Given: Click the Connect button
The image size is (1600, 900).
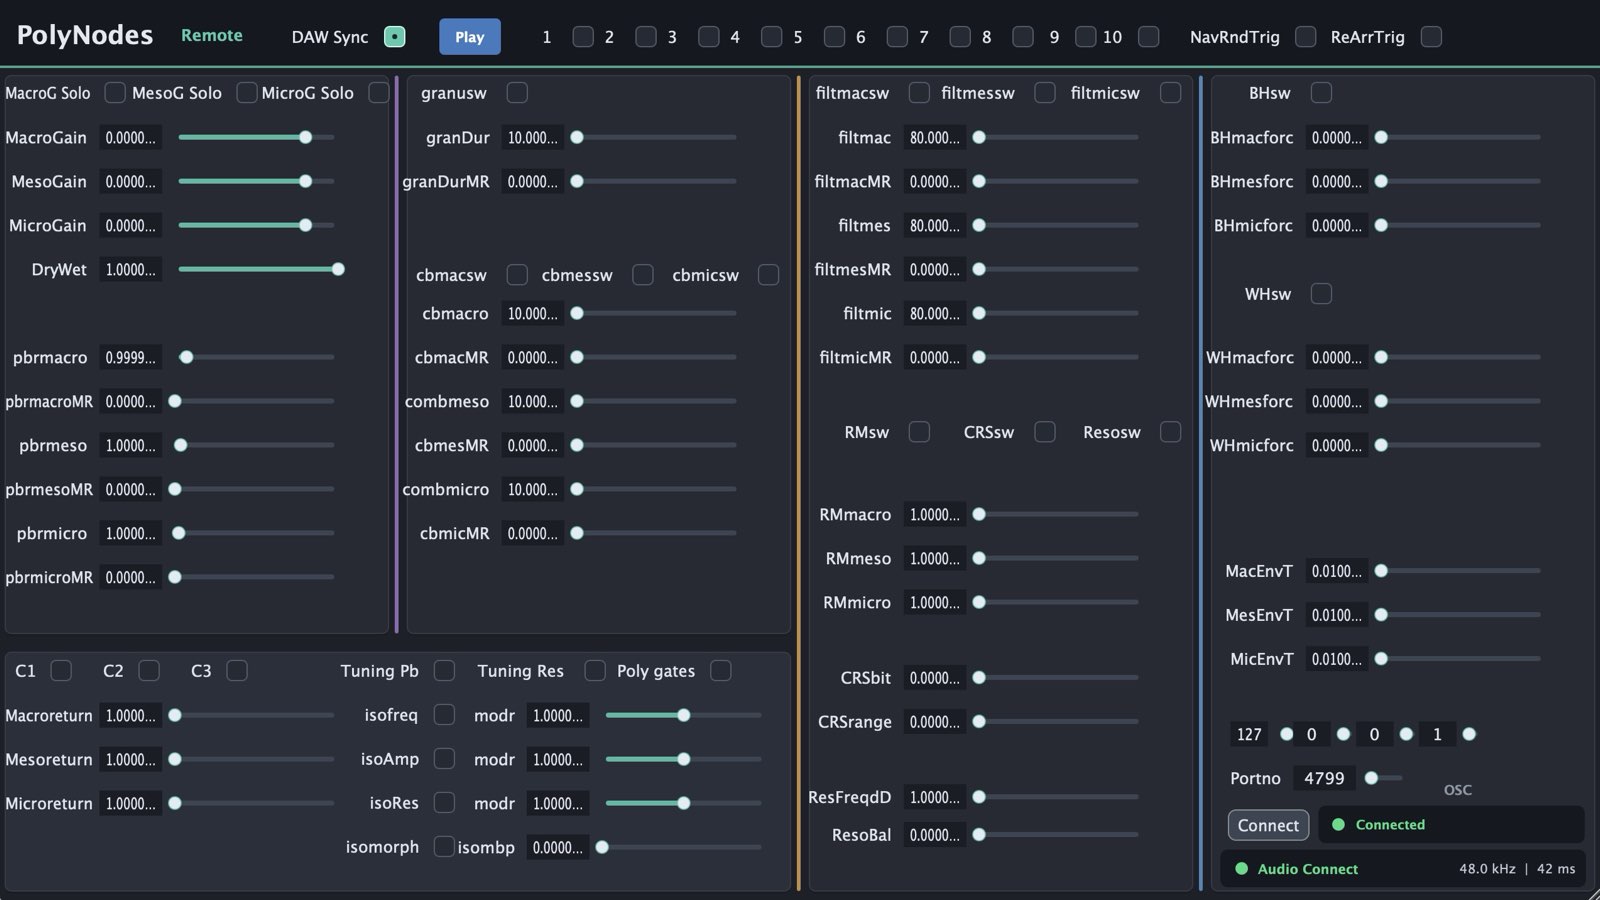Looking at the screenshot, I should [x=1268, y=825].
